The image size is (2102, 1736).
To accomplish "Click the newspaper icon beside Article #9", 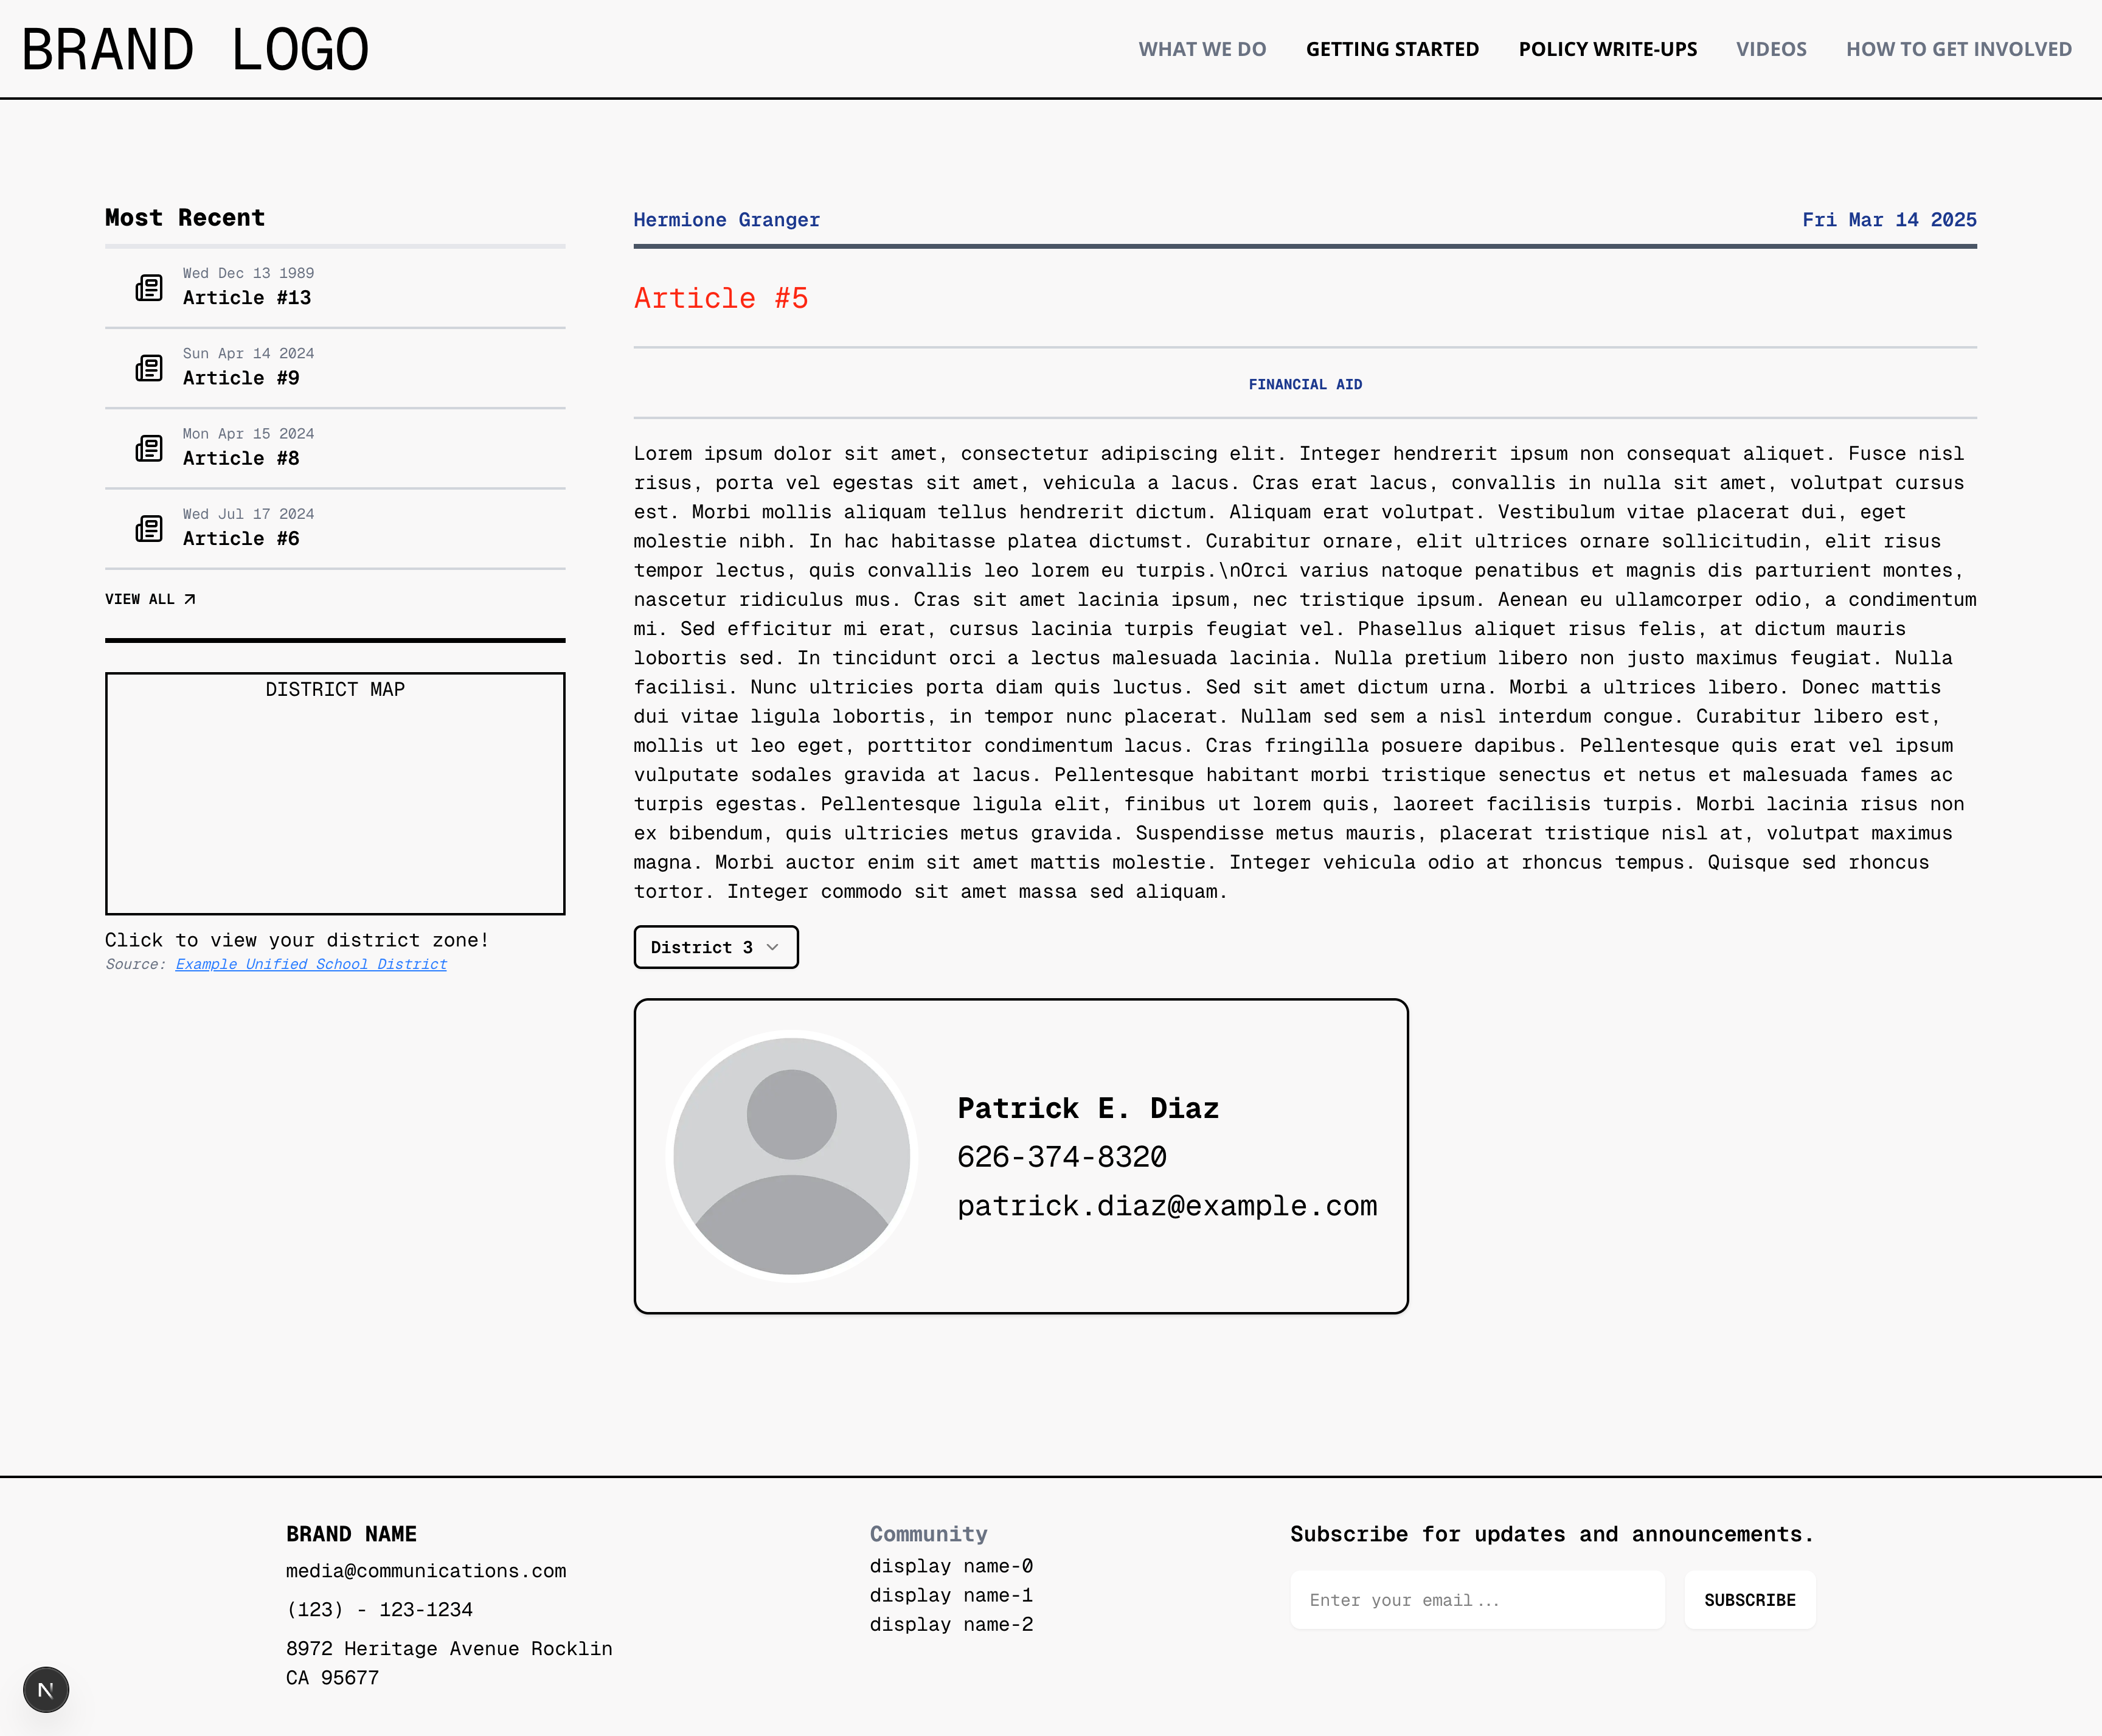I will click(149, 368).
